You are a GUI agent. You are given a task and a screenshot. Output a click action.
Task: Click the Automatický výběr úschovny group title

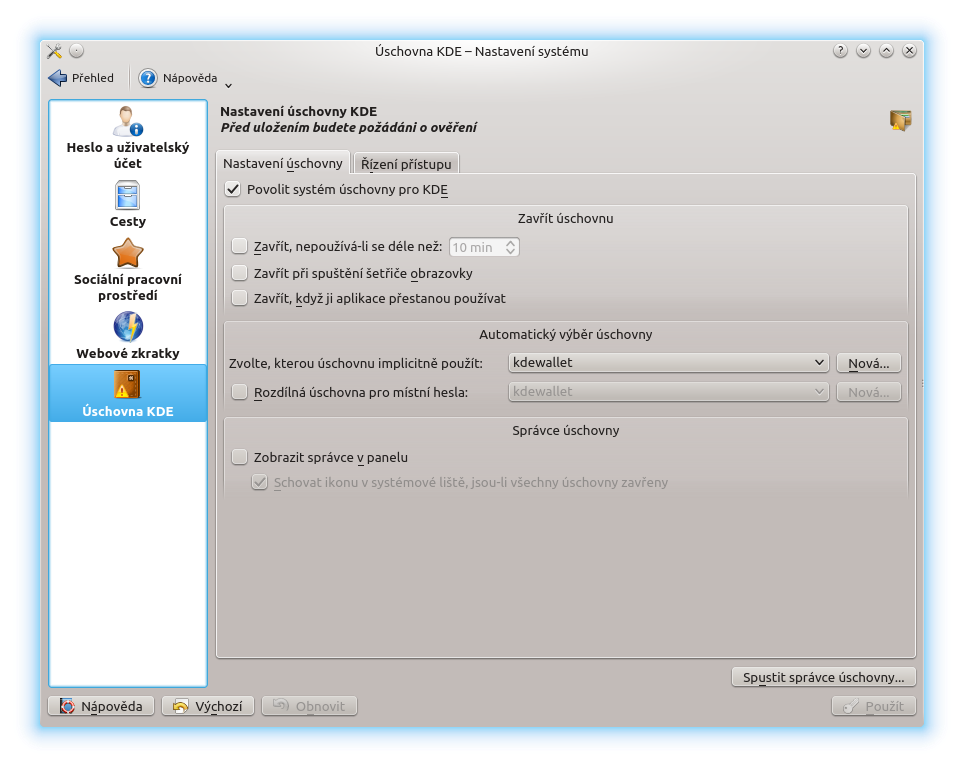[x=566, y=334]
